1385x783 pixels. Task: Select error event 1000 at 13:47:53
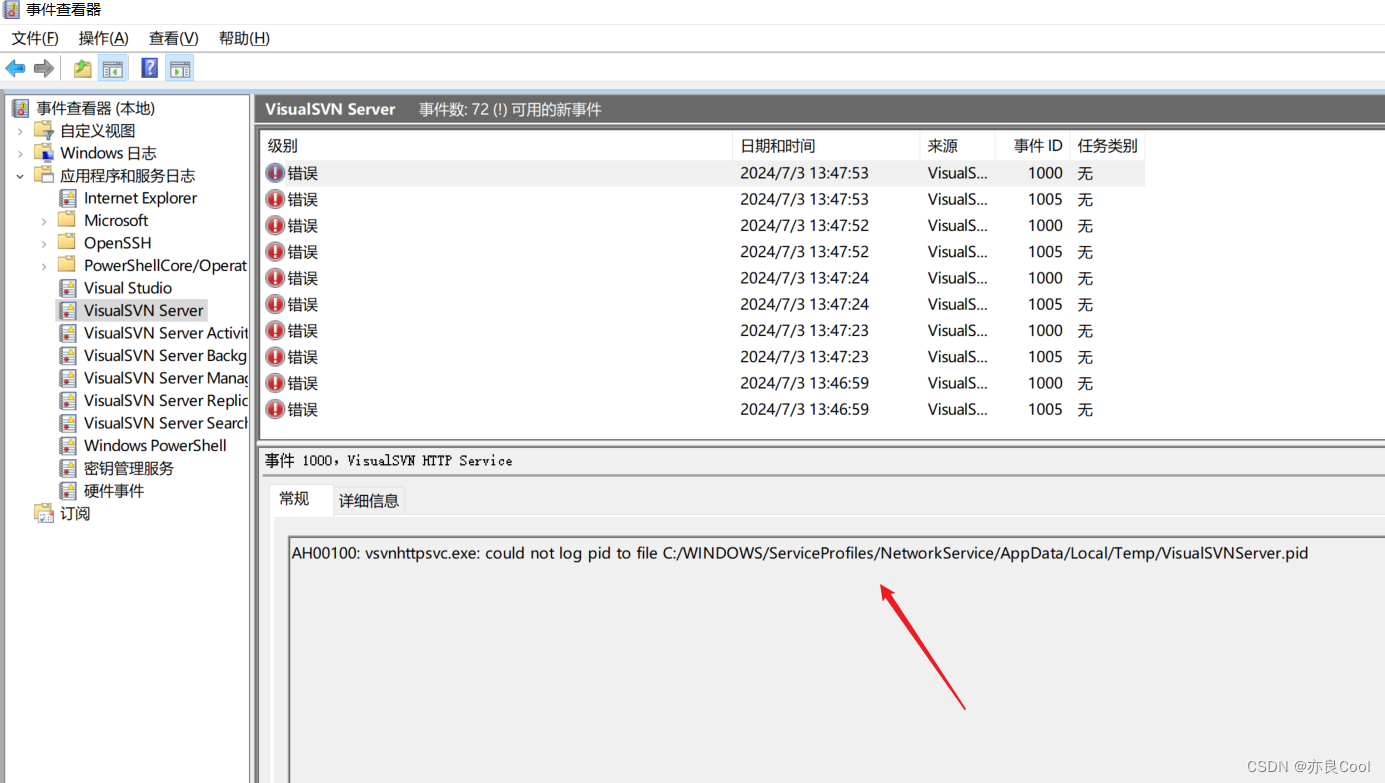(703, 173)
